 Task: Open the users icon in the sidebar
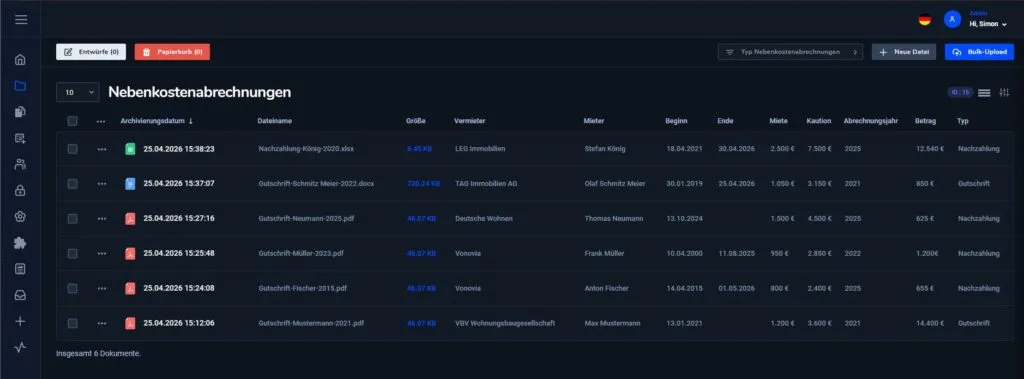click(20, 164)
